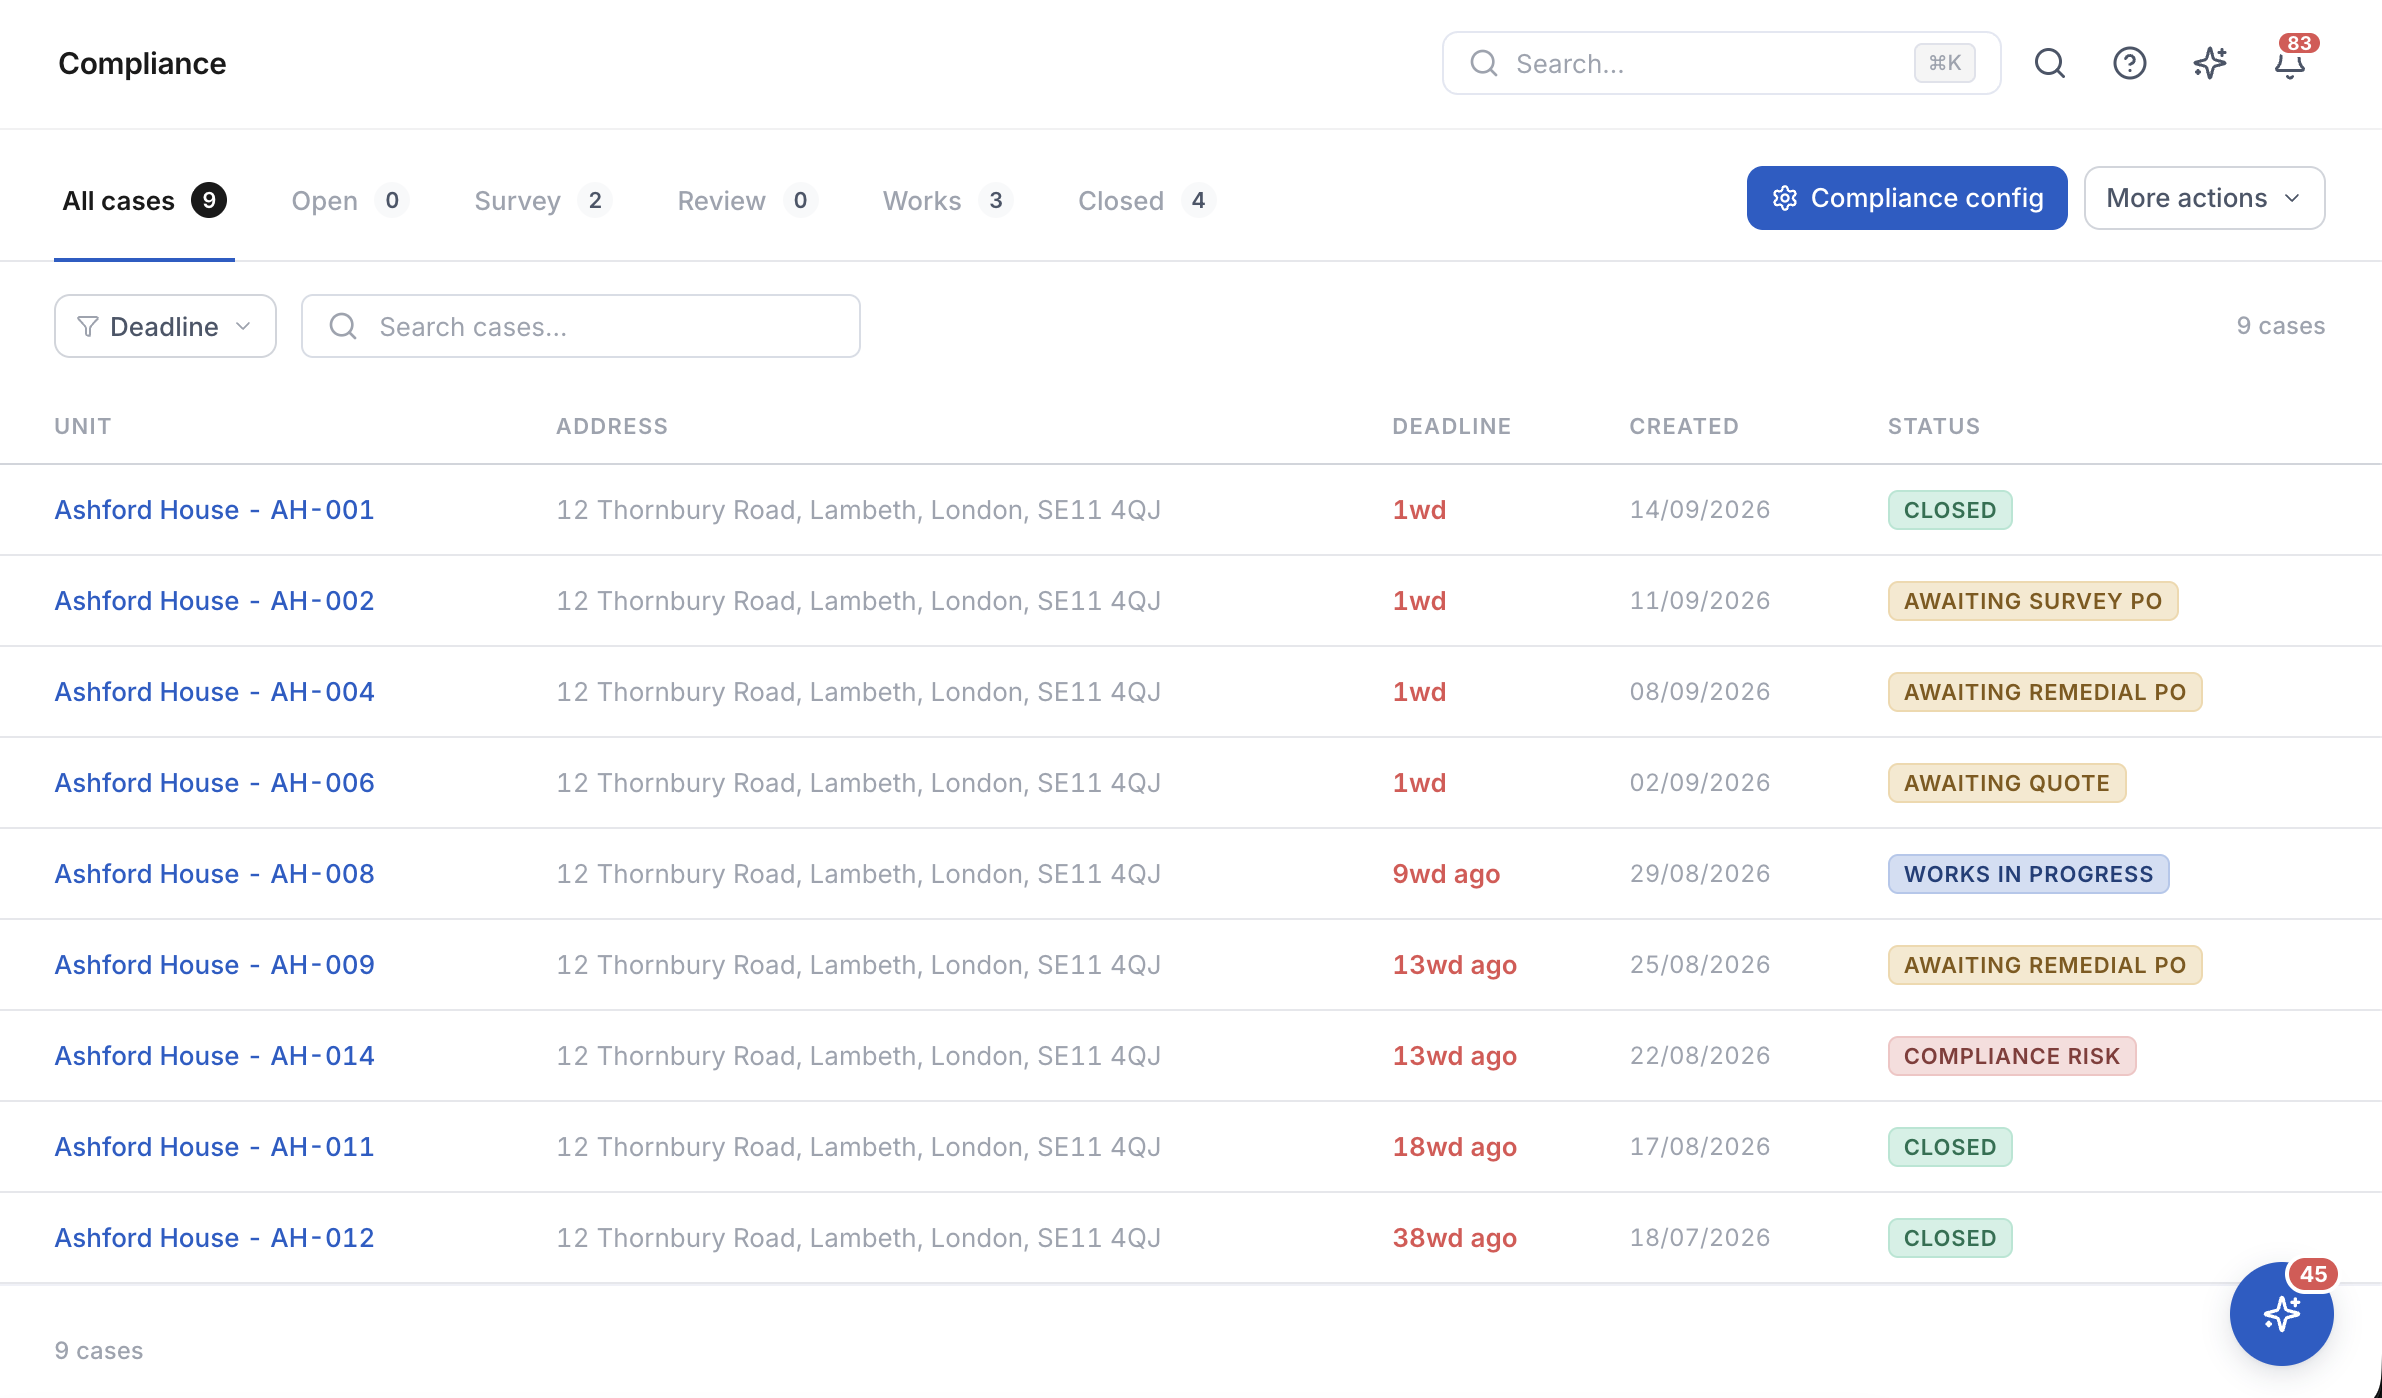Focus the Search cases input
2382x1398 pixels.
(x=581, y=326)
